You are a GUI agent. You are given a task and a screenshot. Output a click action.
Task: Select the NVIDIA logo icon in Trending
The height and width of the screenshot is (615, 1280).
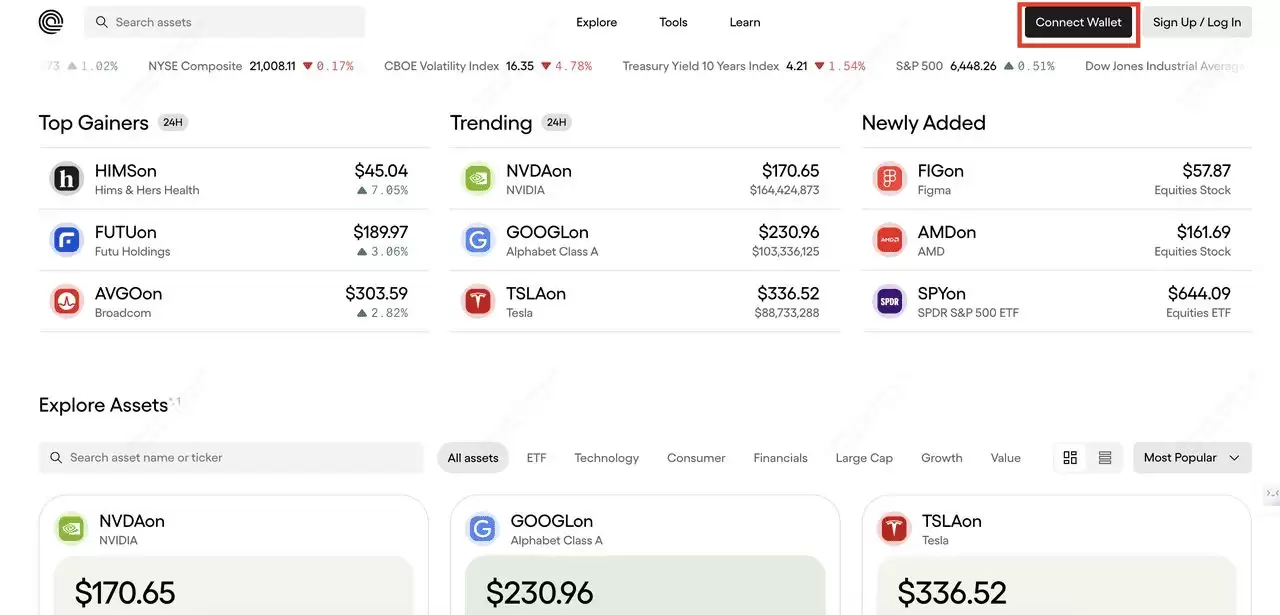tap(477, 178)
